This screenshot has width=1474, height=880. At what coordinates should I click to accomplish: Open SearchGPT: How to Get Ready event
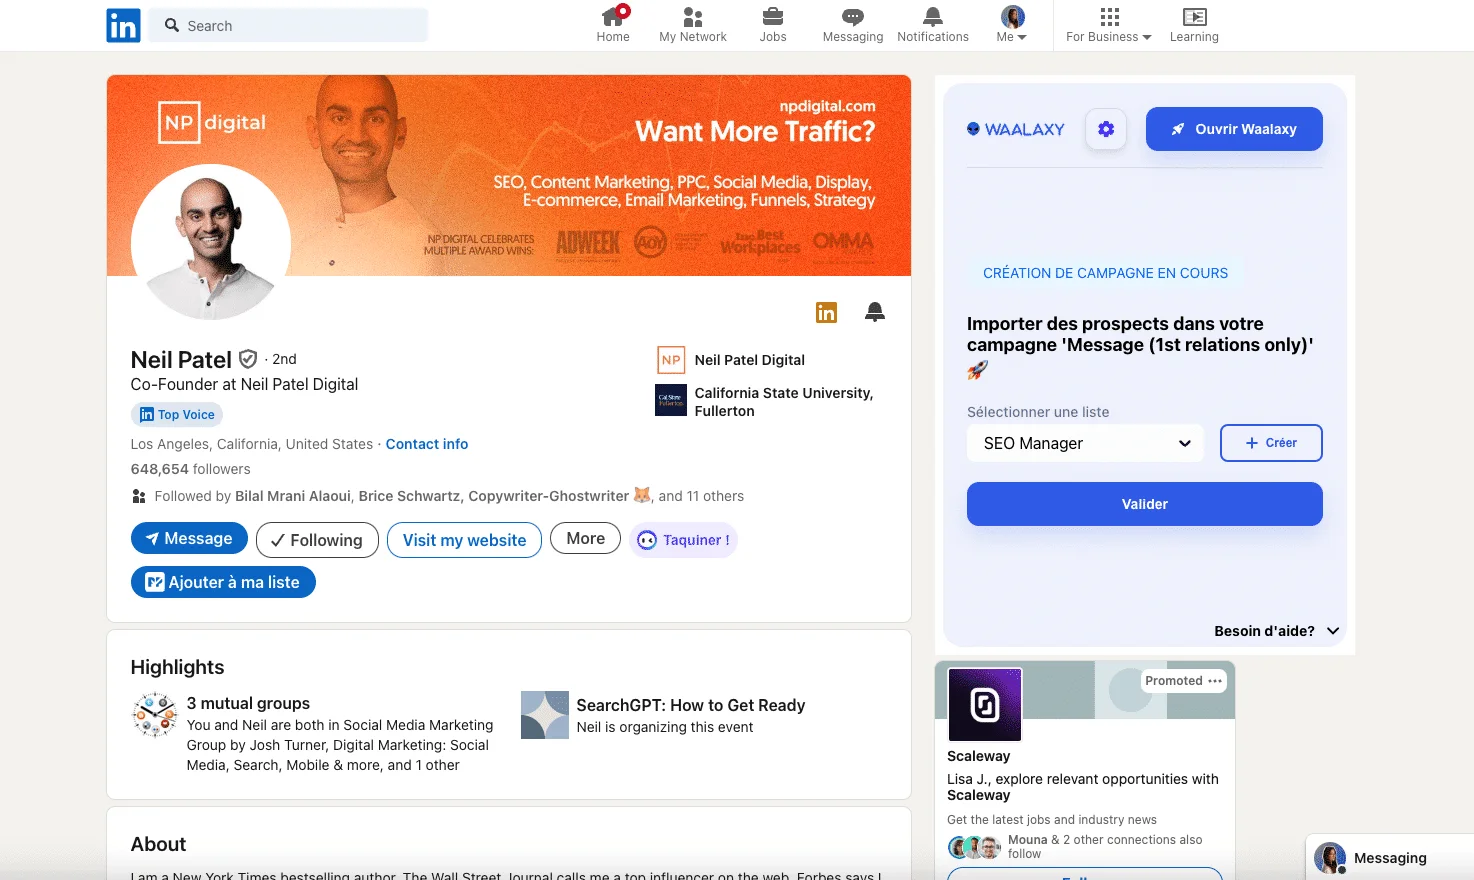tap(691, 706)
